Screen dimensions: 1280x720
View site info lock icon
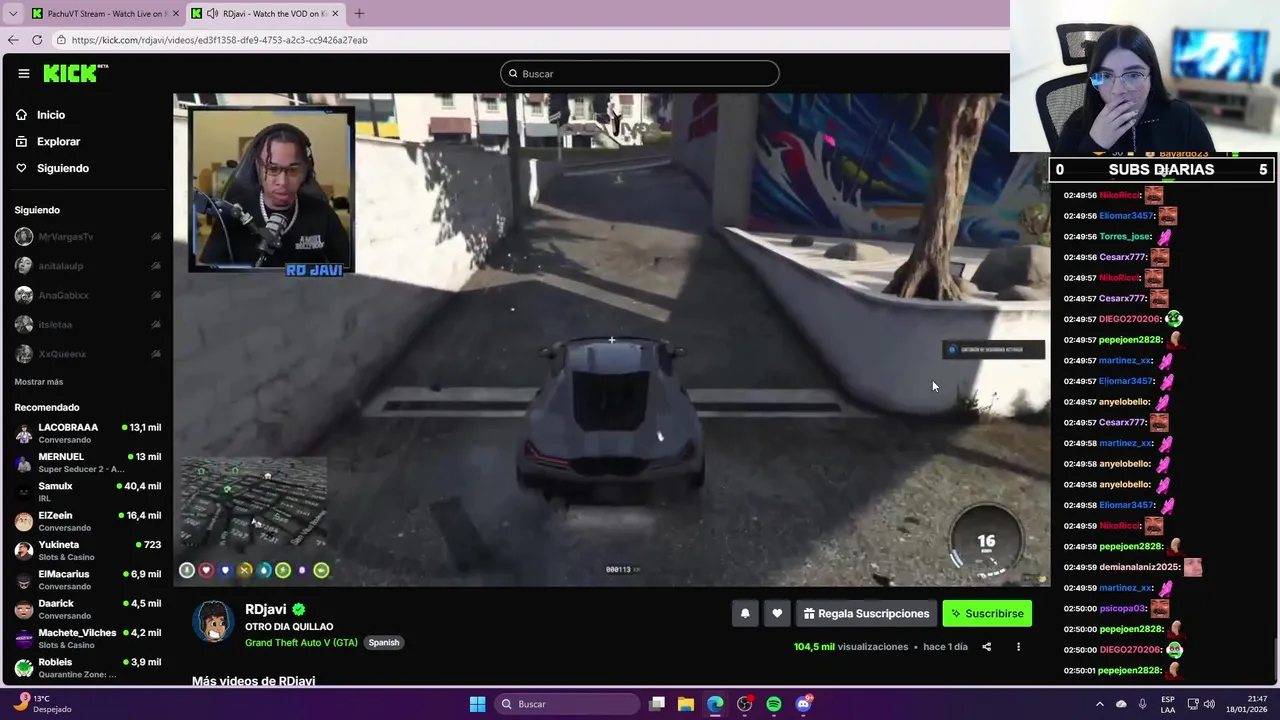coord(61,40)
